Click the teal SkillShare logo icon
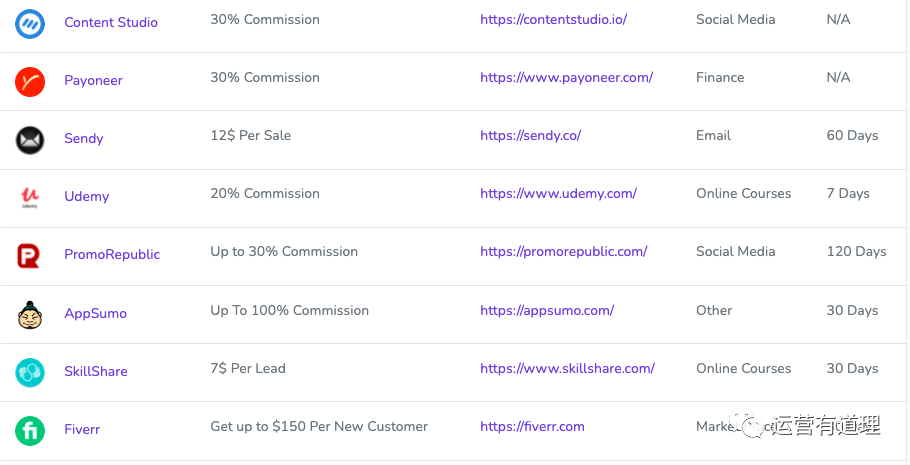 pyautogui.click(x=30, y=373)
